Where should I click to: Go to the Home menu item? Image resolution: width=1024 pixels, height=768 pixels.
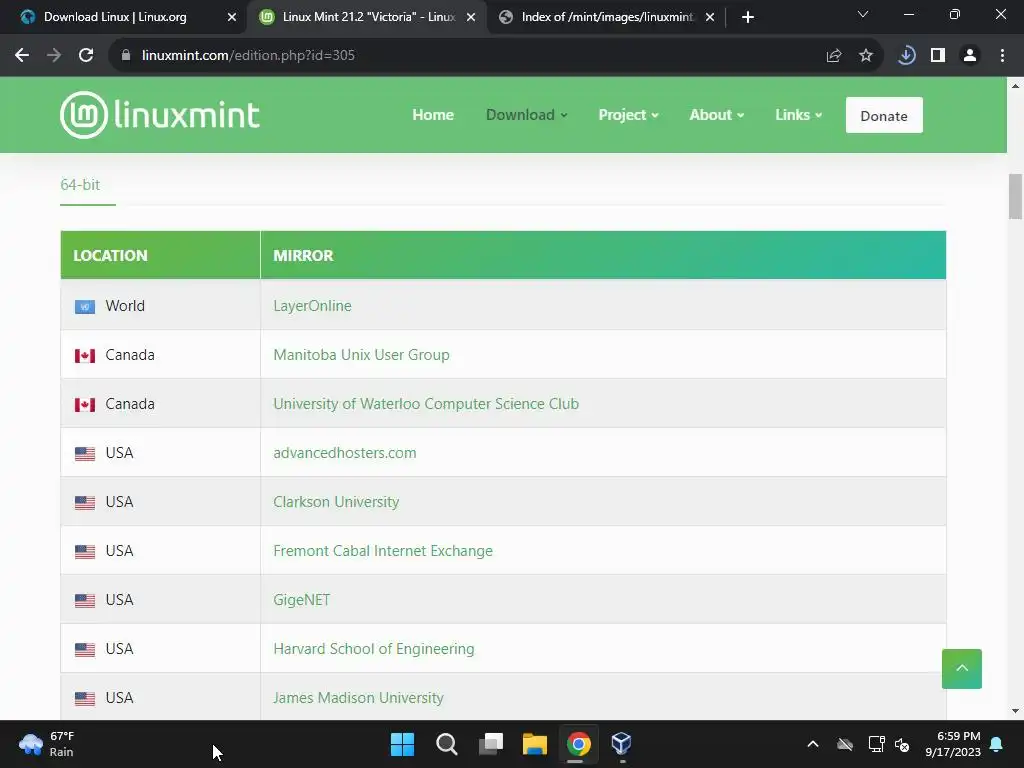click(433, 115)
